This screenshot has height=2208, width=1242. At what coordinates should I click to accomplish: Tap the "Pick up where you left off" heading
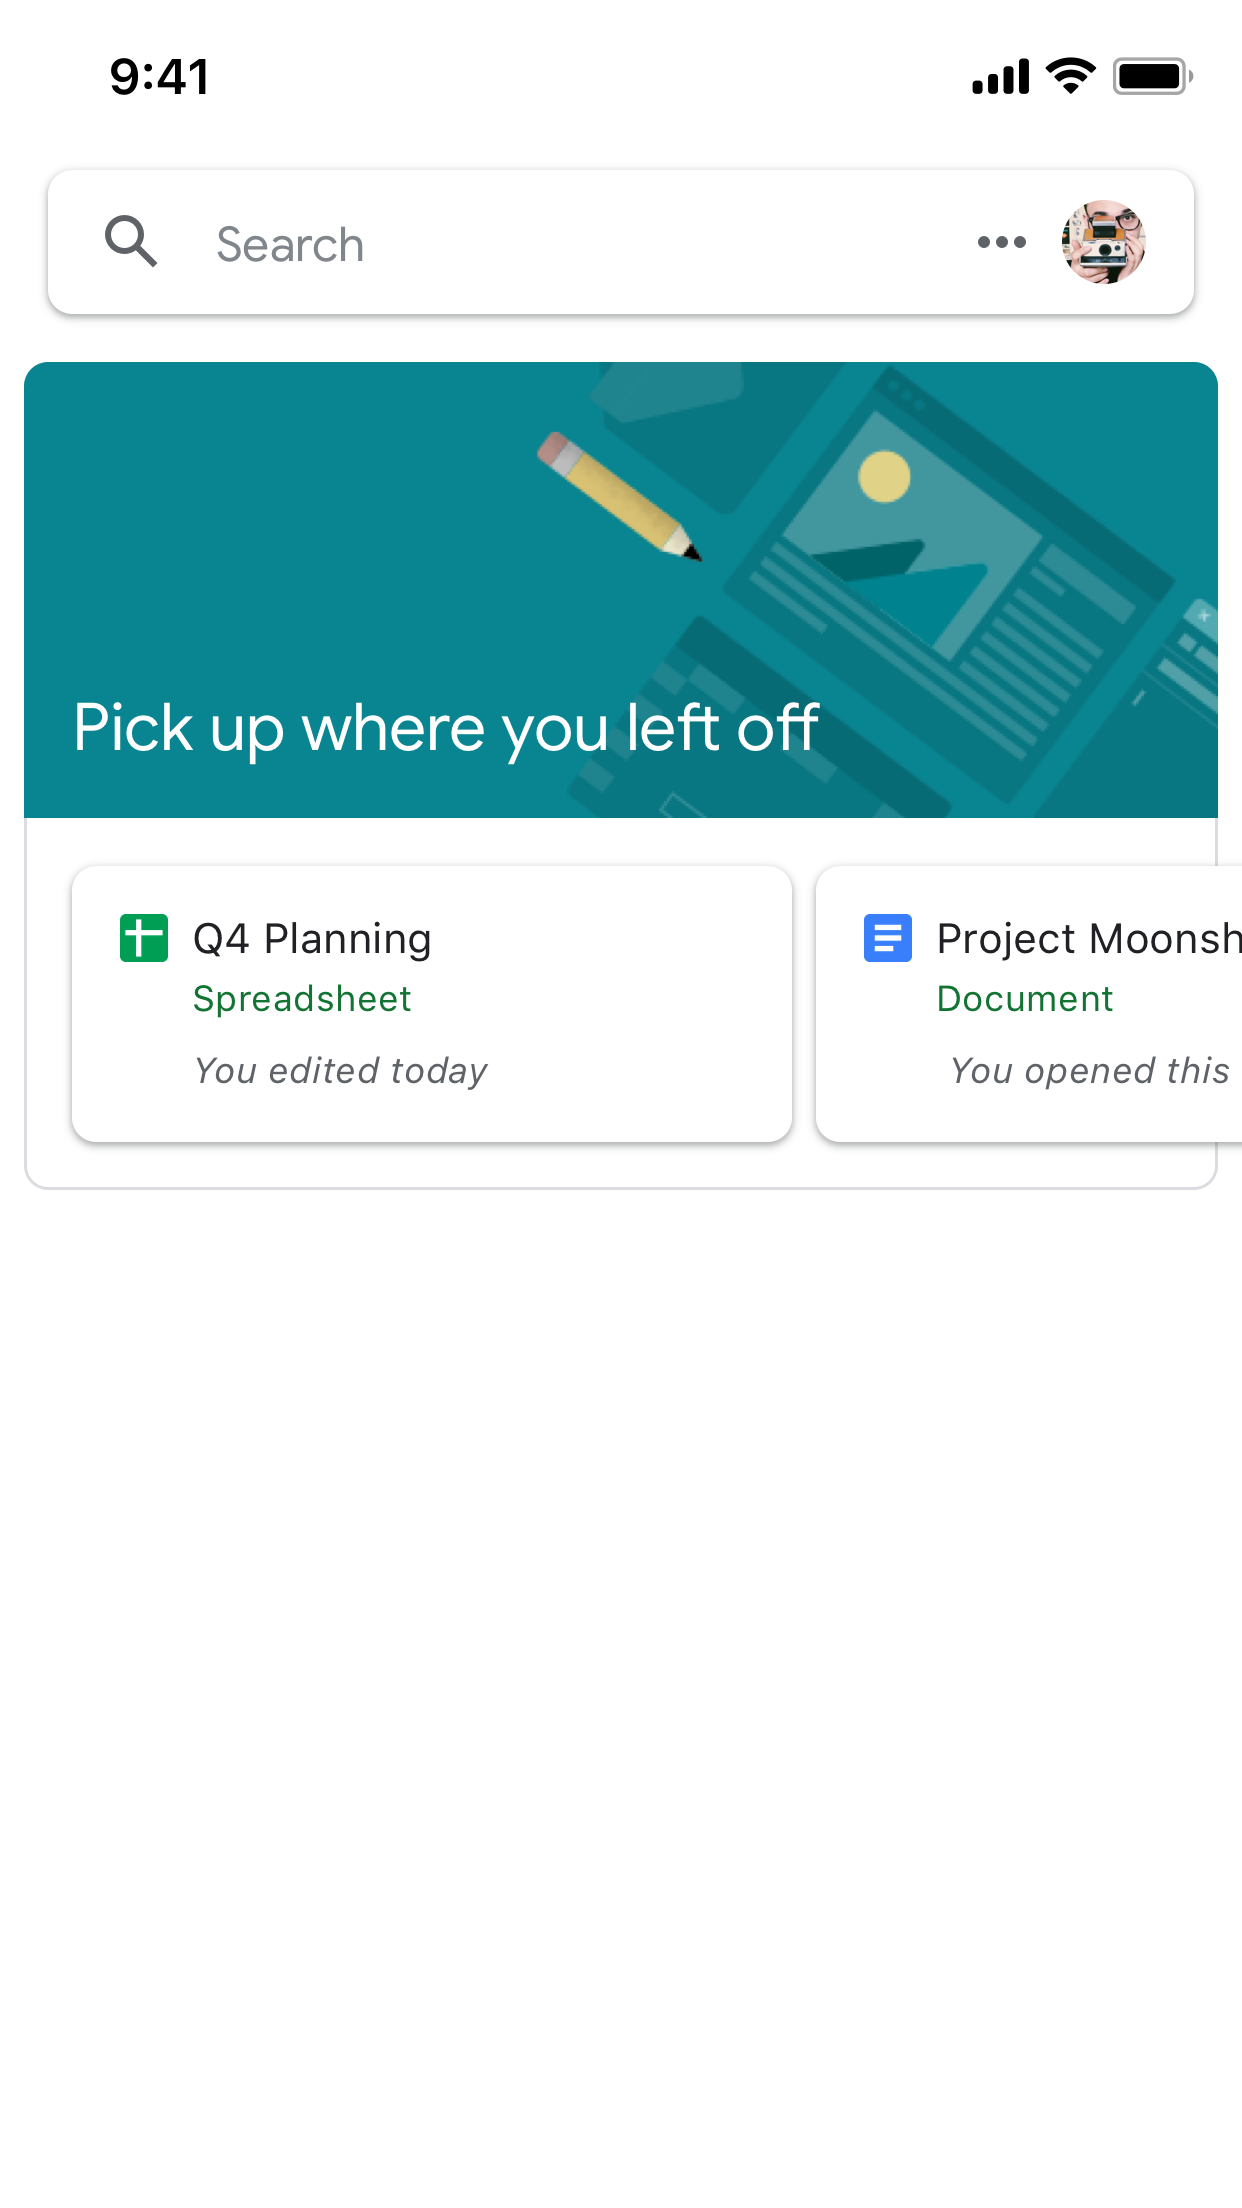pos(446,728)
